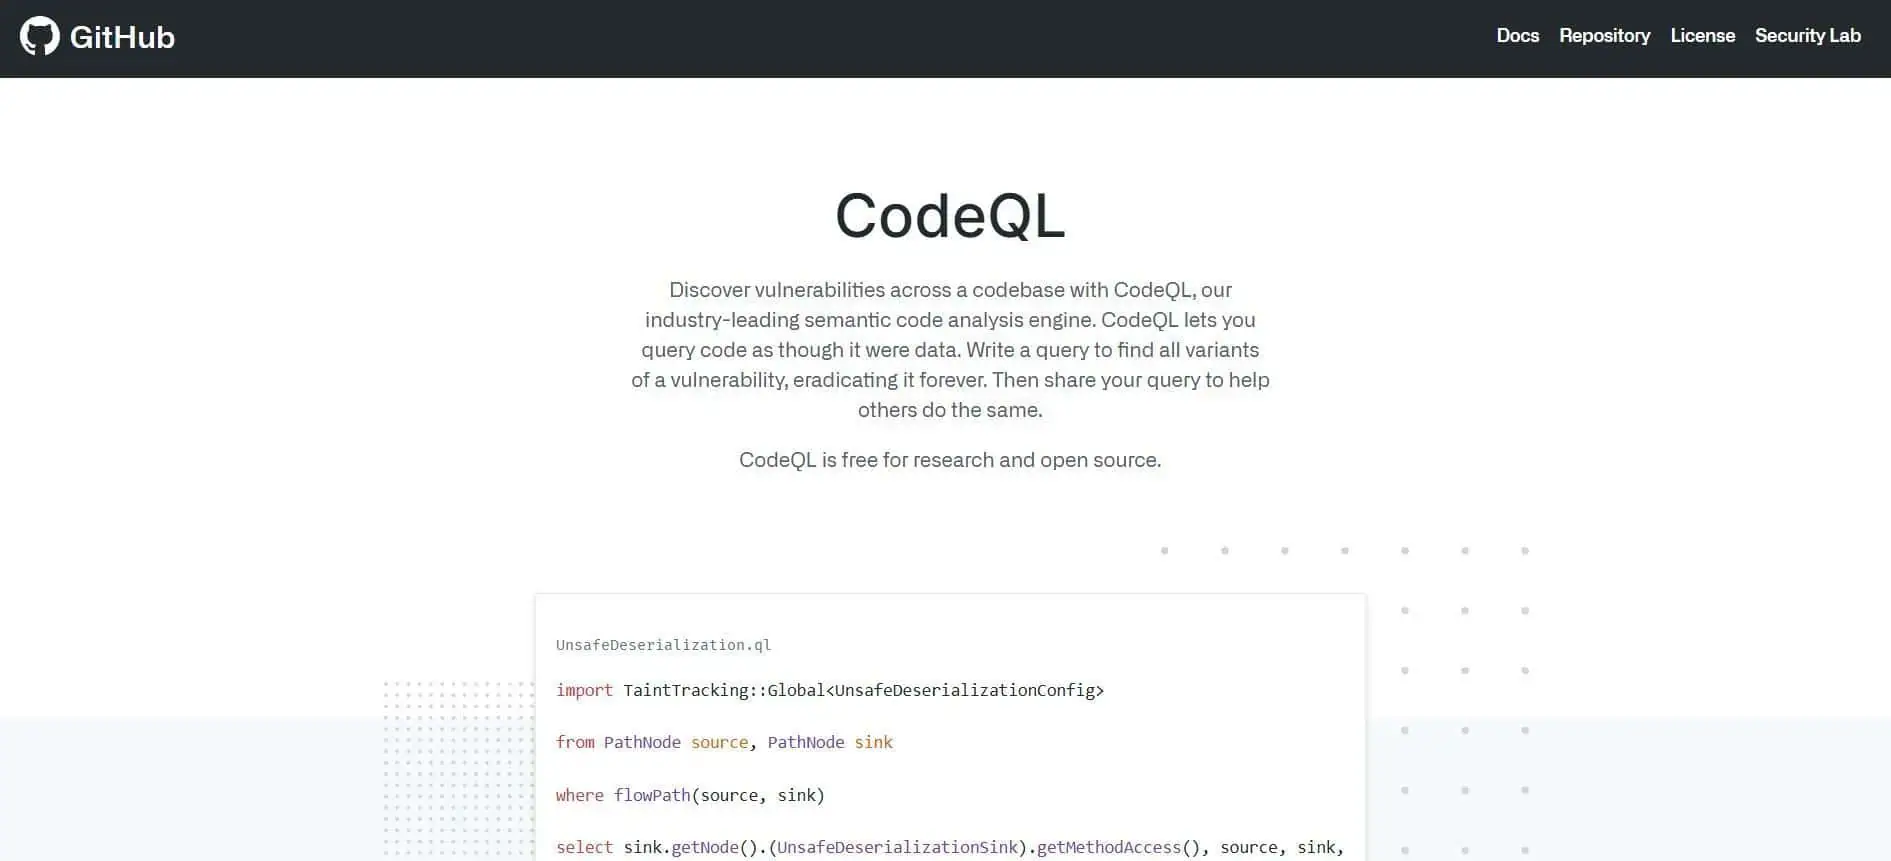
Task: Open the Repository navigation link
Action: 1604,36
